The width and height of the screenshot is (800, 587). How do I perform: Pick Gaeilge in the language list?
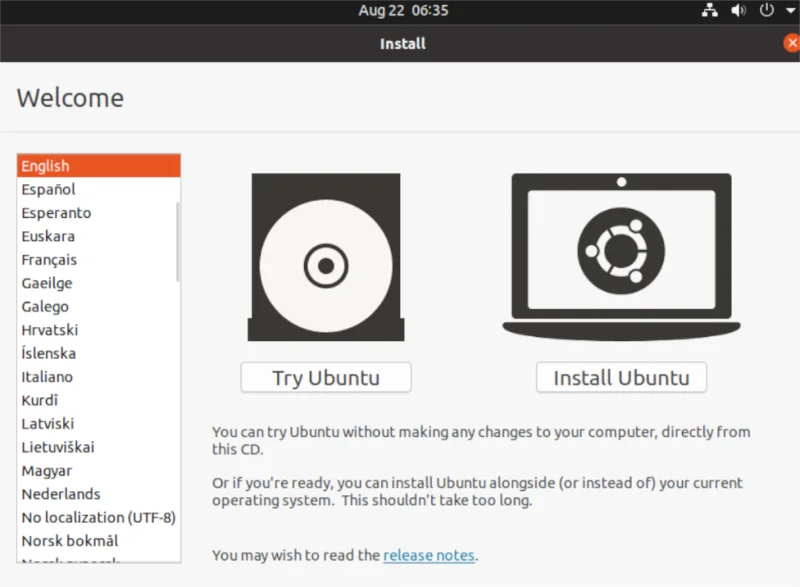(x=98, y=283)
